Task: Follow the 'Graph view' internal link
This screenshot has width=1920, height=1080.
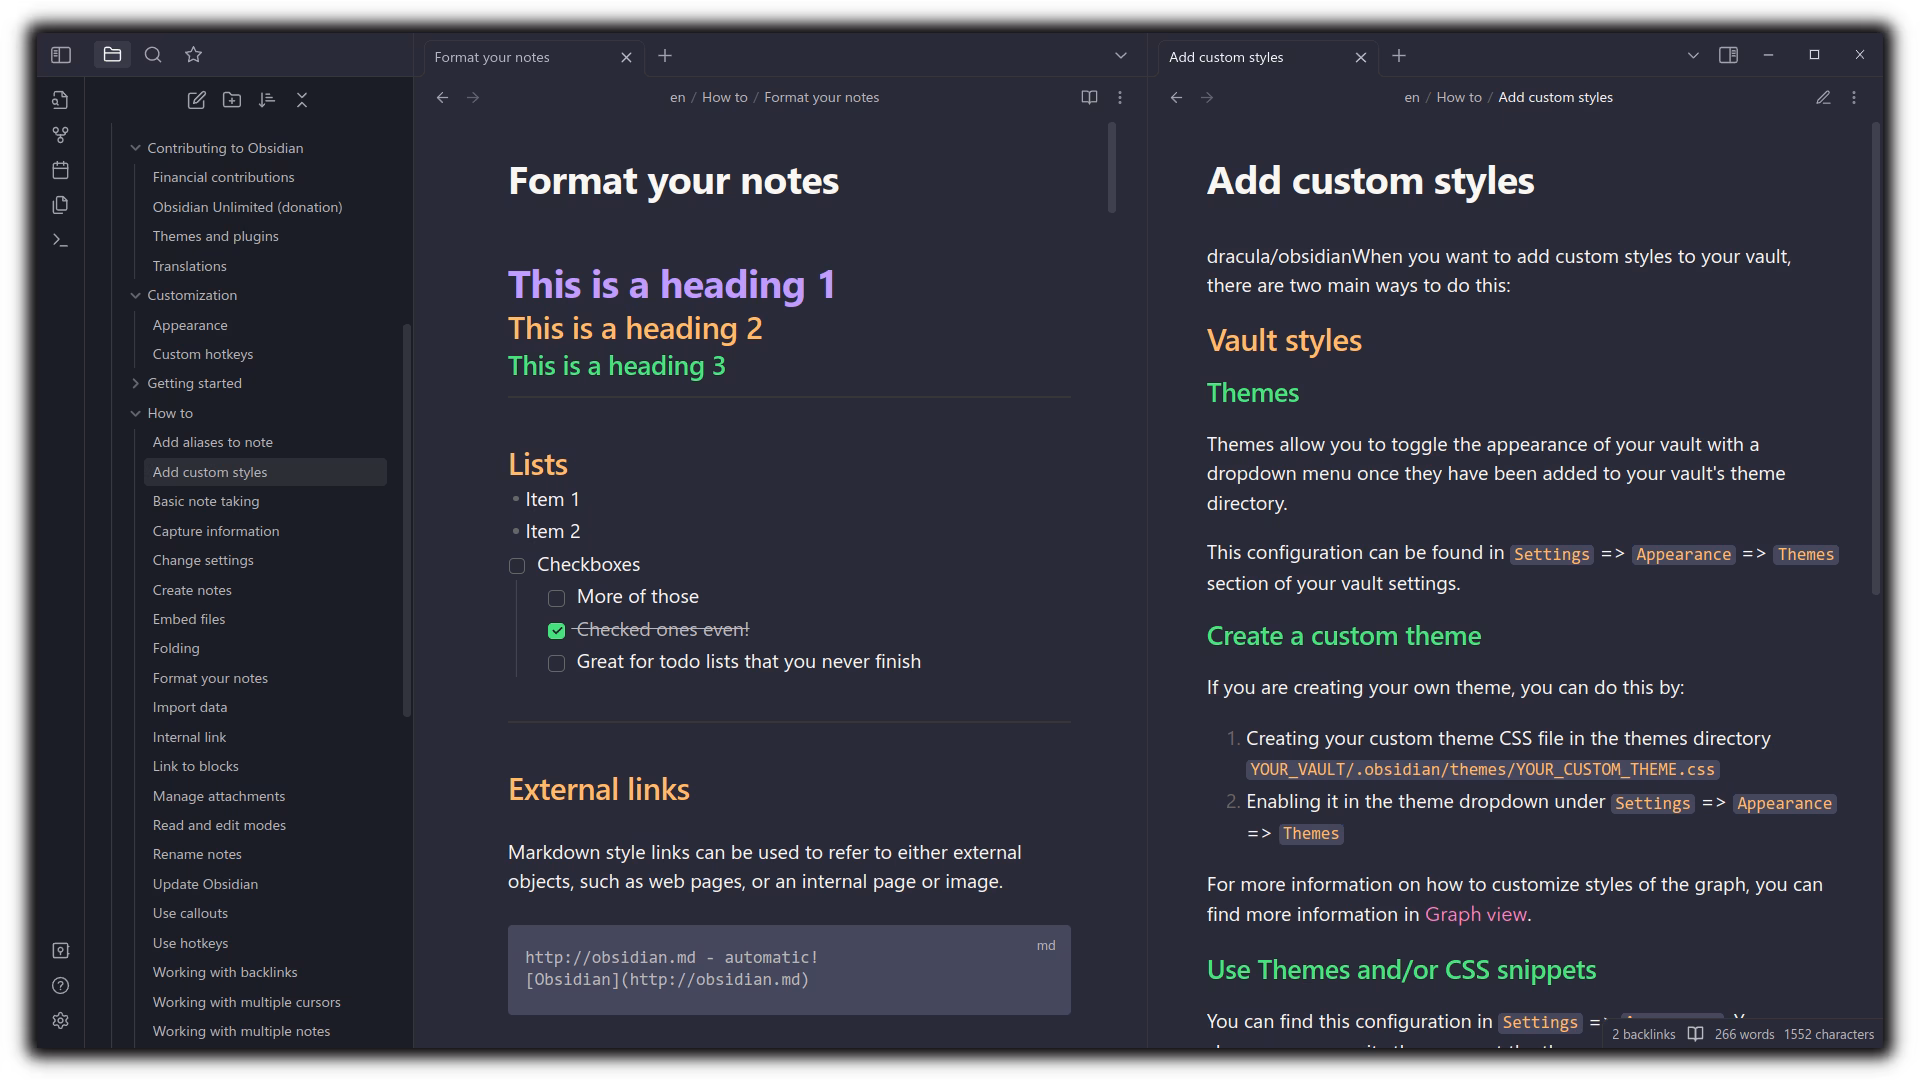Action: click(1475, 914)
